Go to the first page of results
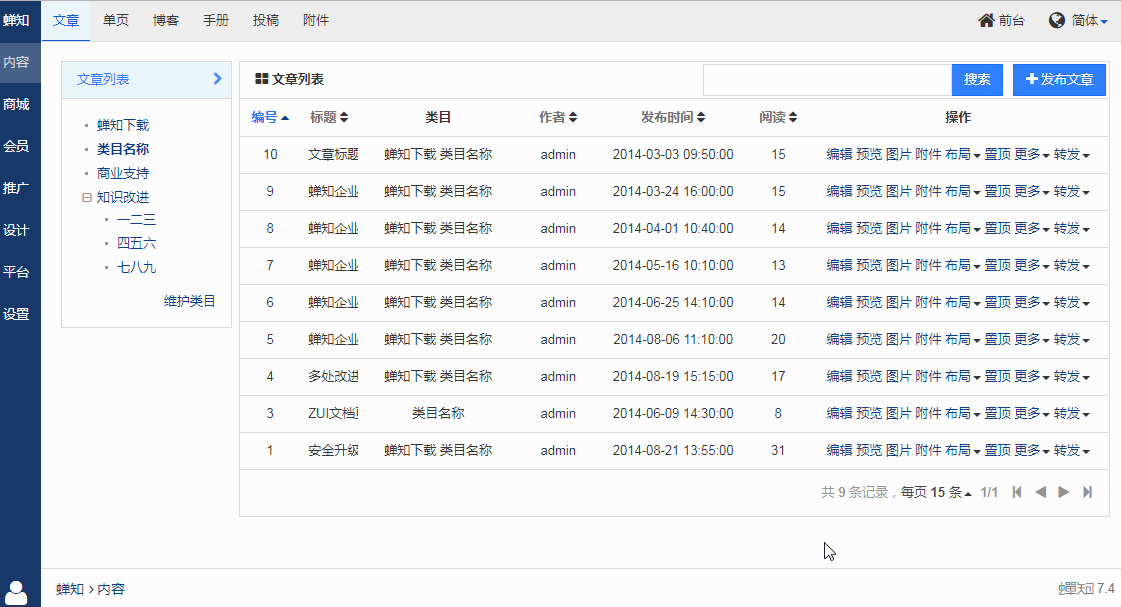 [1017, 492]
